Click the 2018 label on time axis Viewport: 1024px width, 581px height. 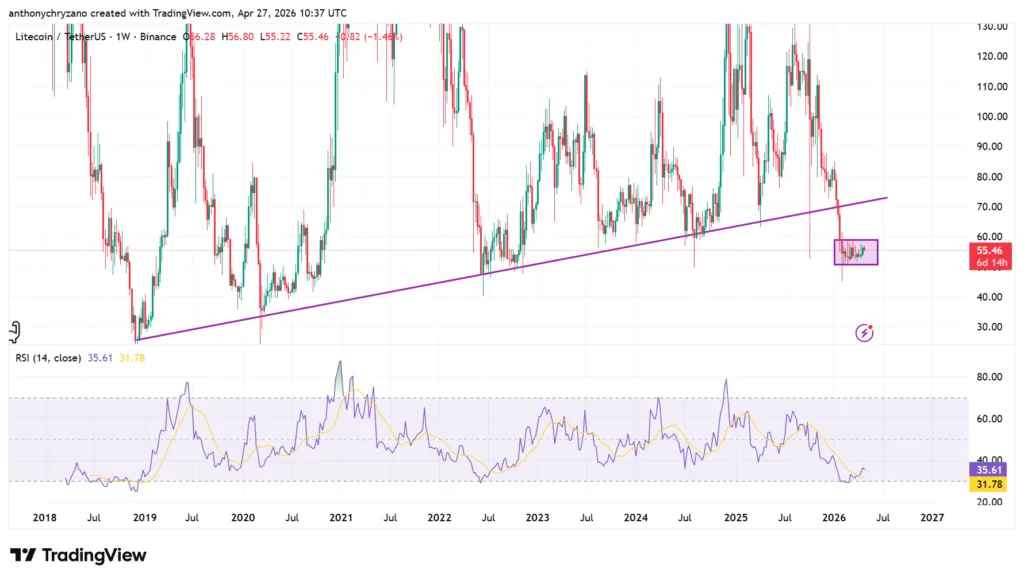tap(45, 518)
